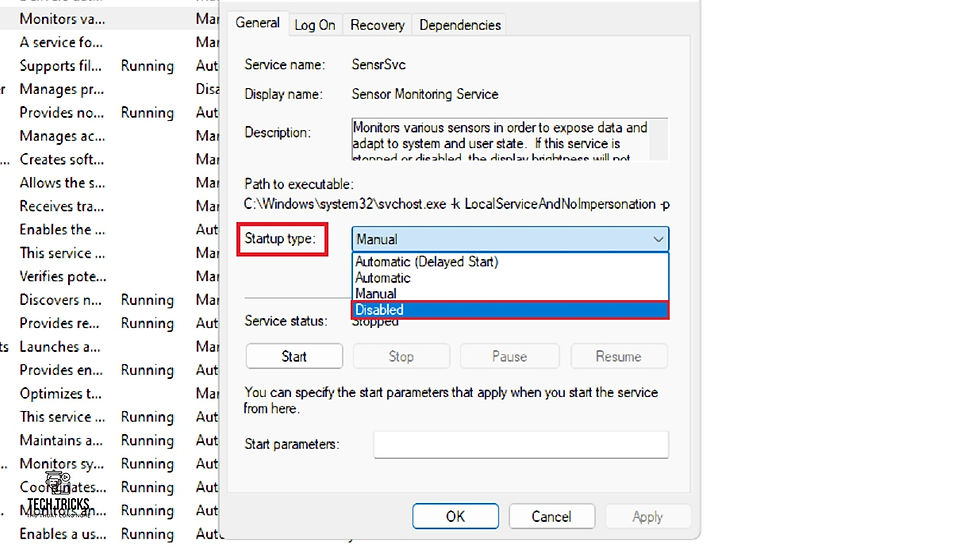This screenshot has width=980, height=551.
Task: Select 'Optimizes t...' row in Services list
Action: pos(109,394)
